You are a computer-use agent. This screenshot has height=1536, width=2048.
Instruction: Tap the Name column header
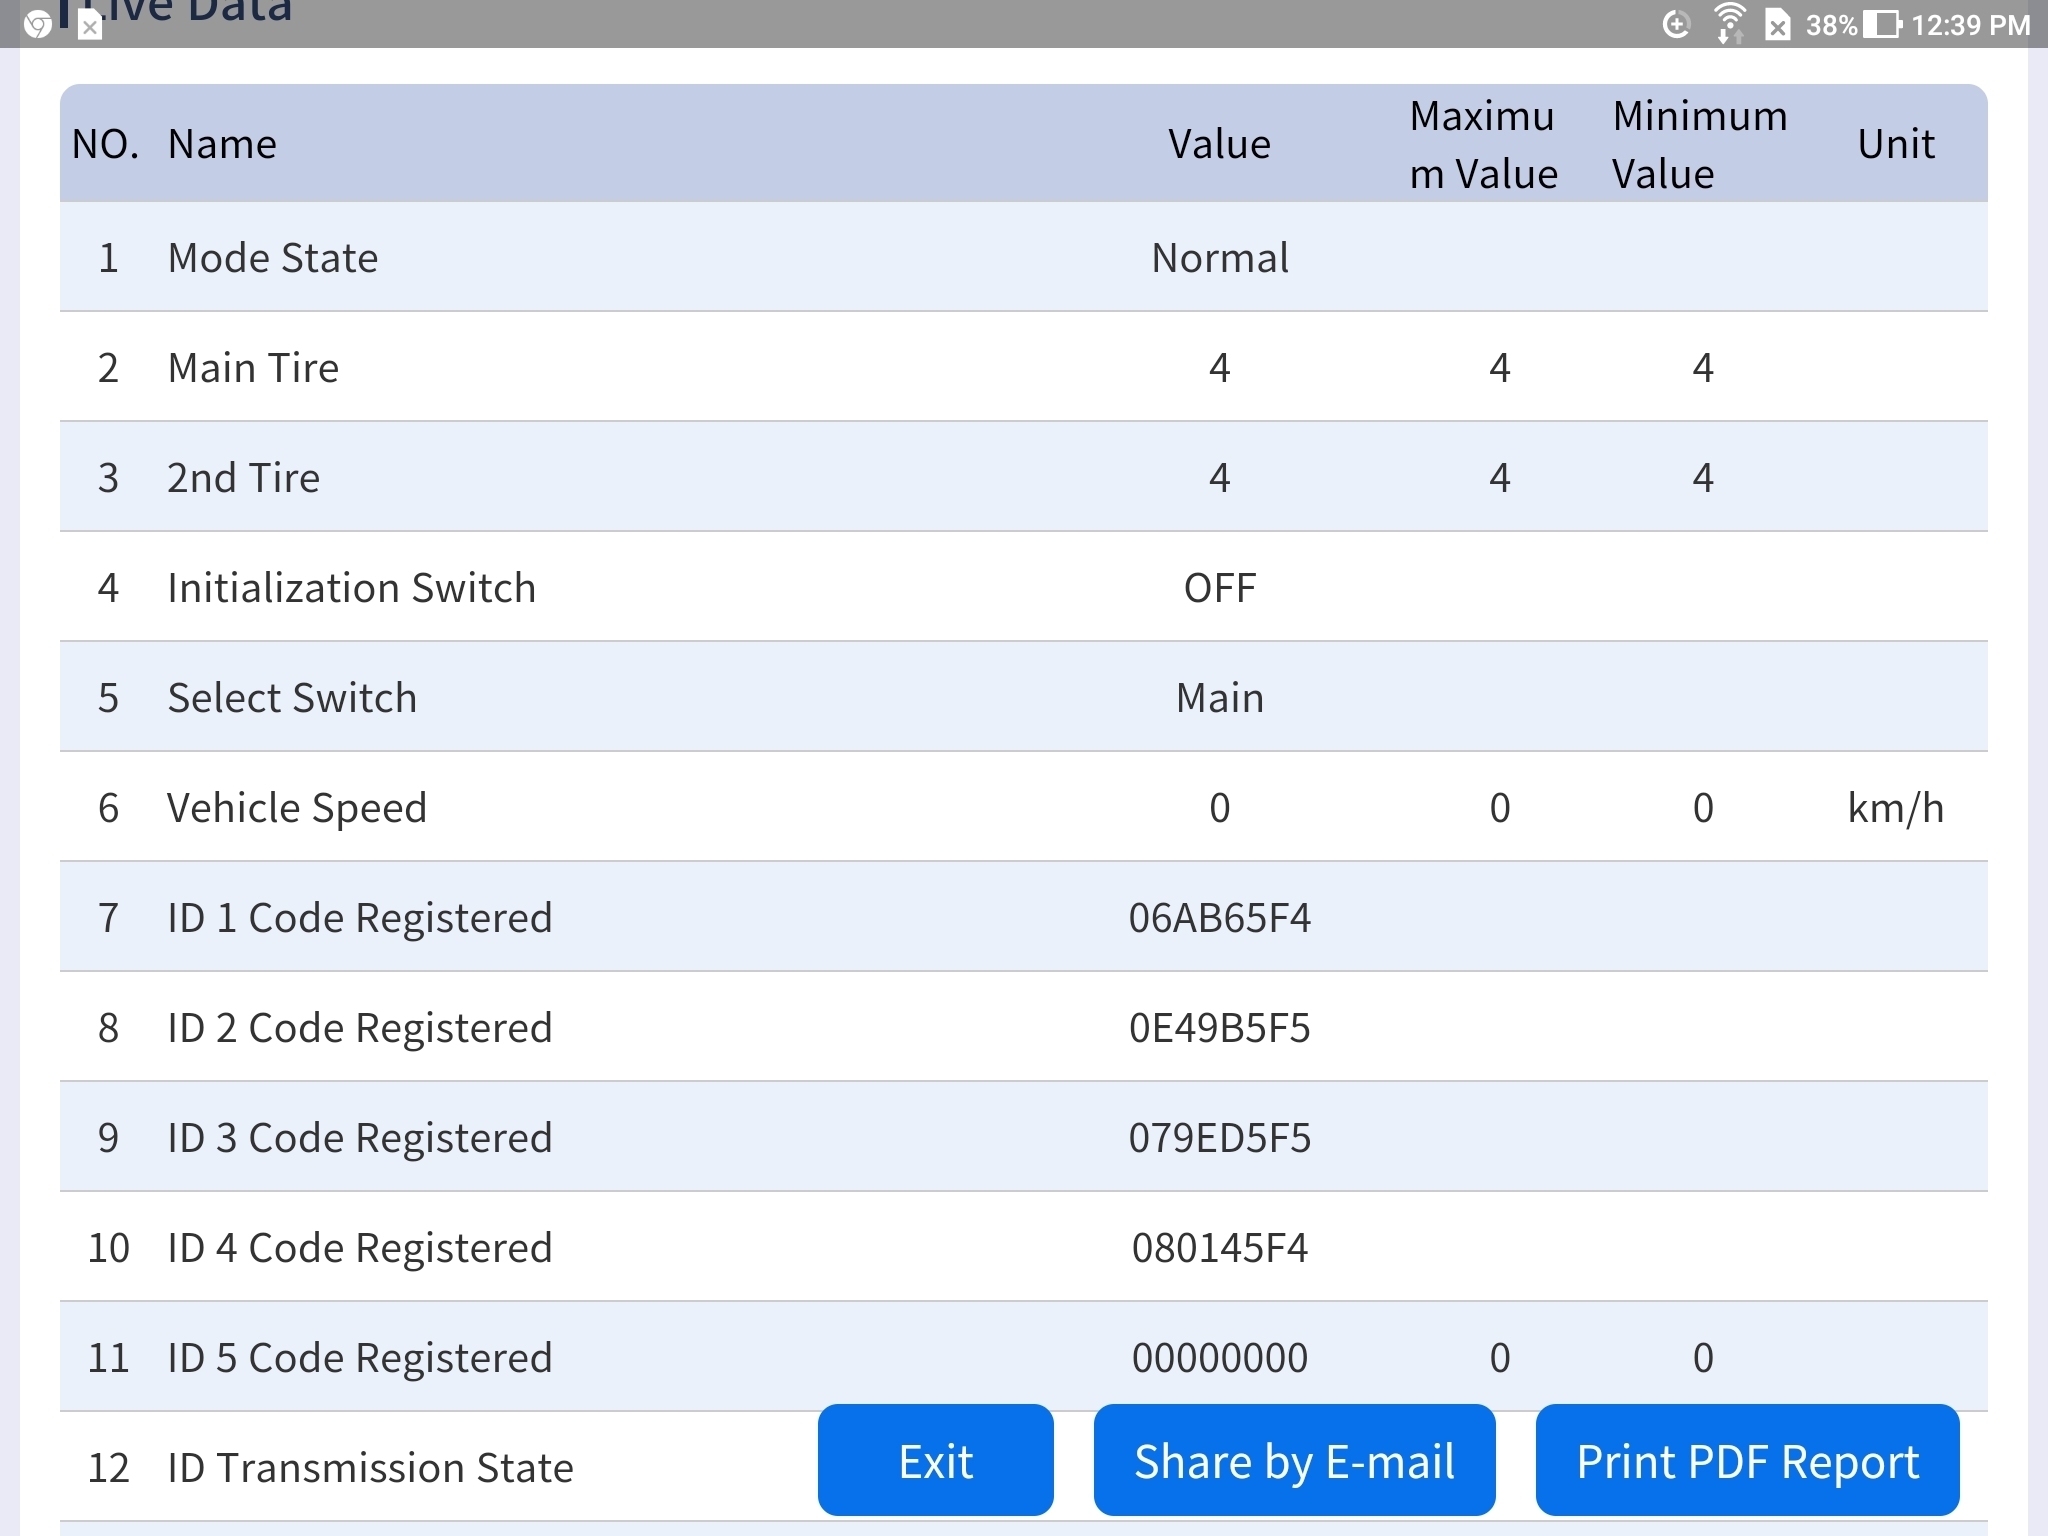pyautogui.click(x=222, y=145)
